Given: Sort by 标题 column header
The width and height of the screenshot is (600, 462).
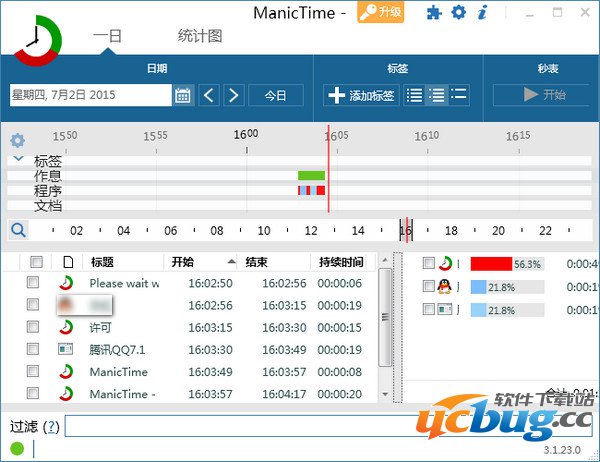Looking at the screenshot, I should 123,262.
